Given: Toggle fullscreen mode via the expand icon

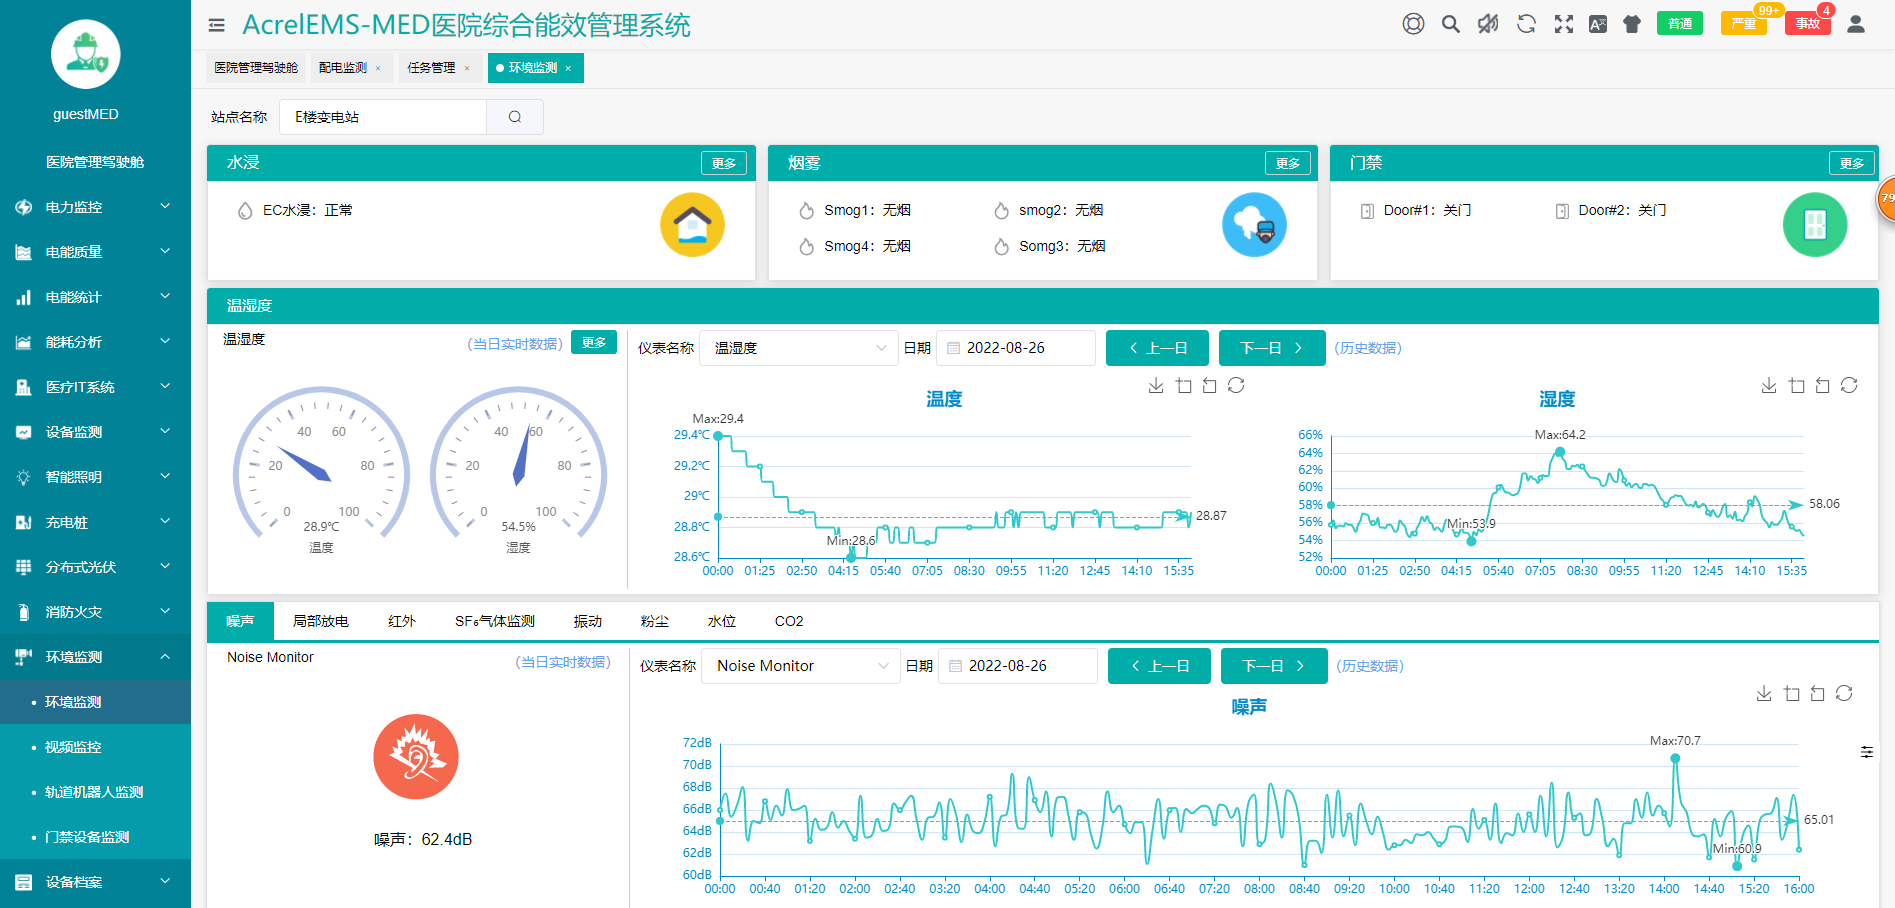Looking at the screenshot, I should [x=1562, y=23].
